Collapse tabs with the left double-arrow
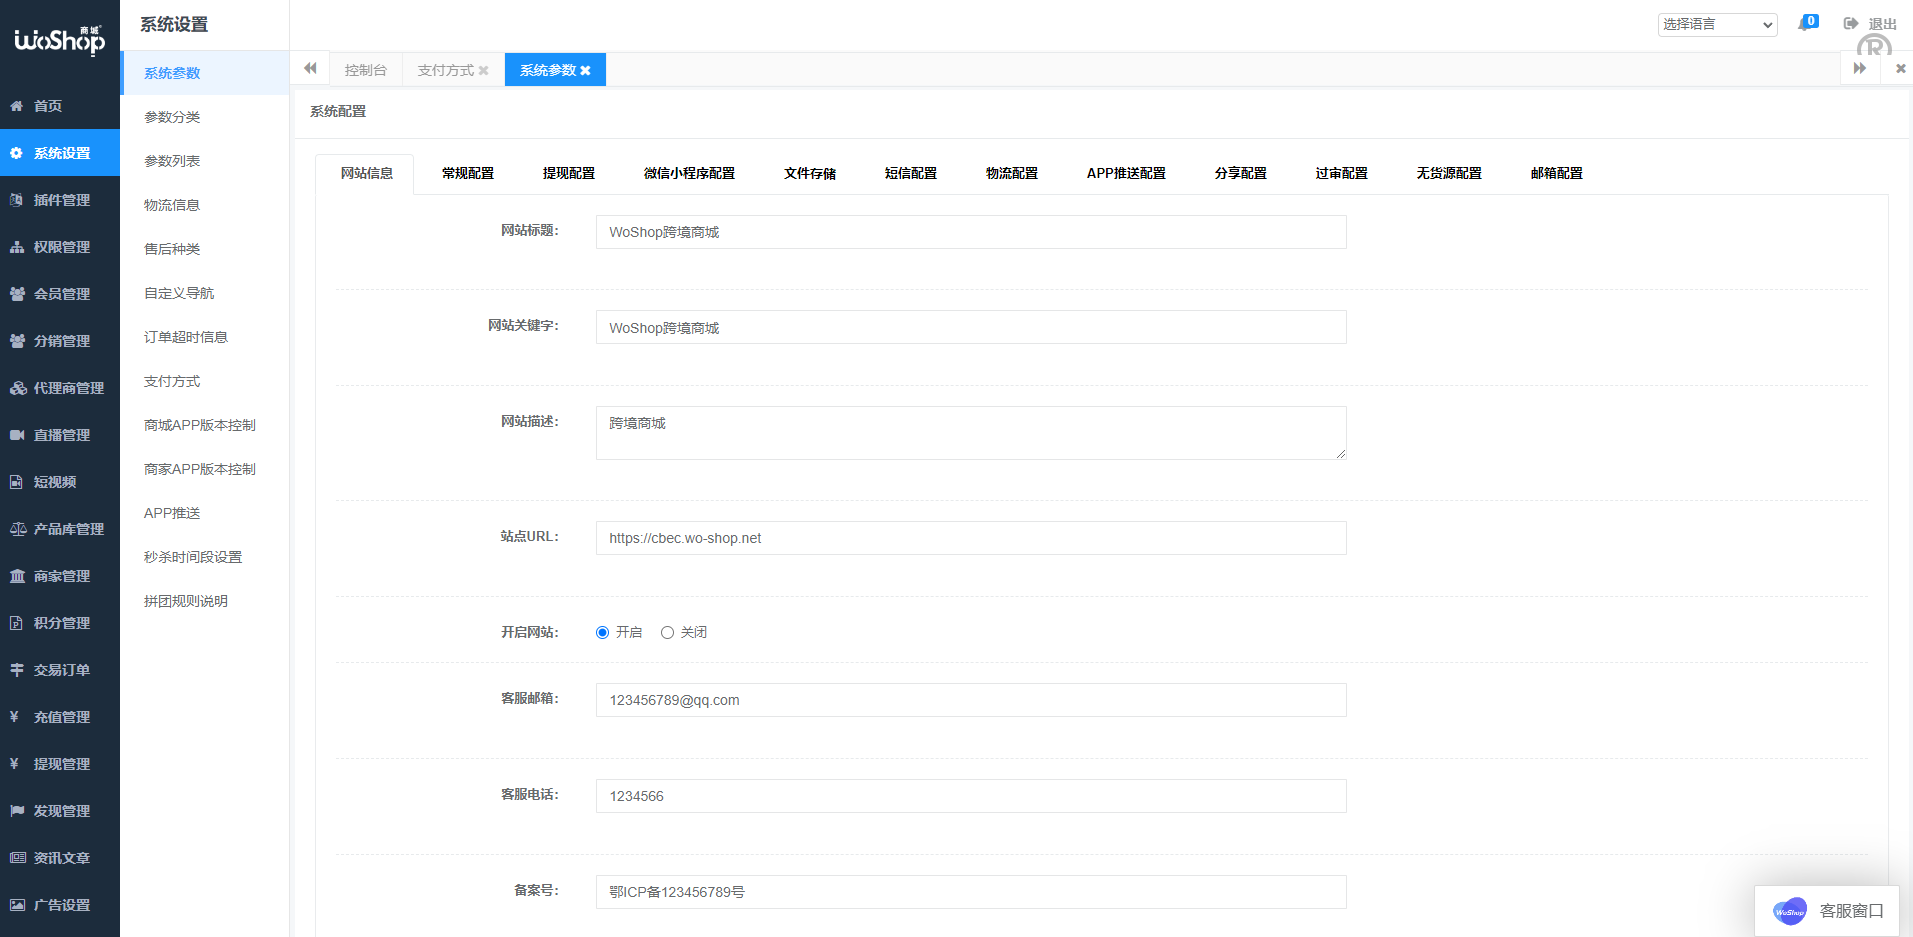This screenshot has height=937, width=1913. (x=310, y=68)
